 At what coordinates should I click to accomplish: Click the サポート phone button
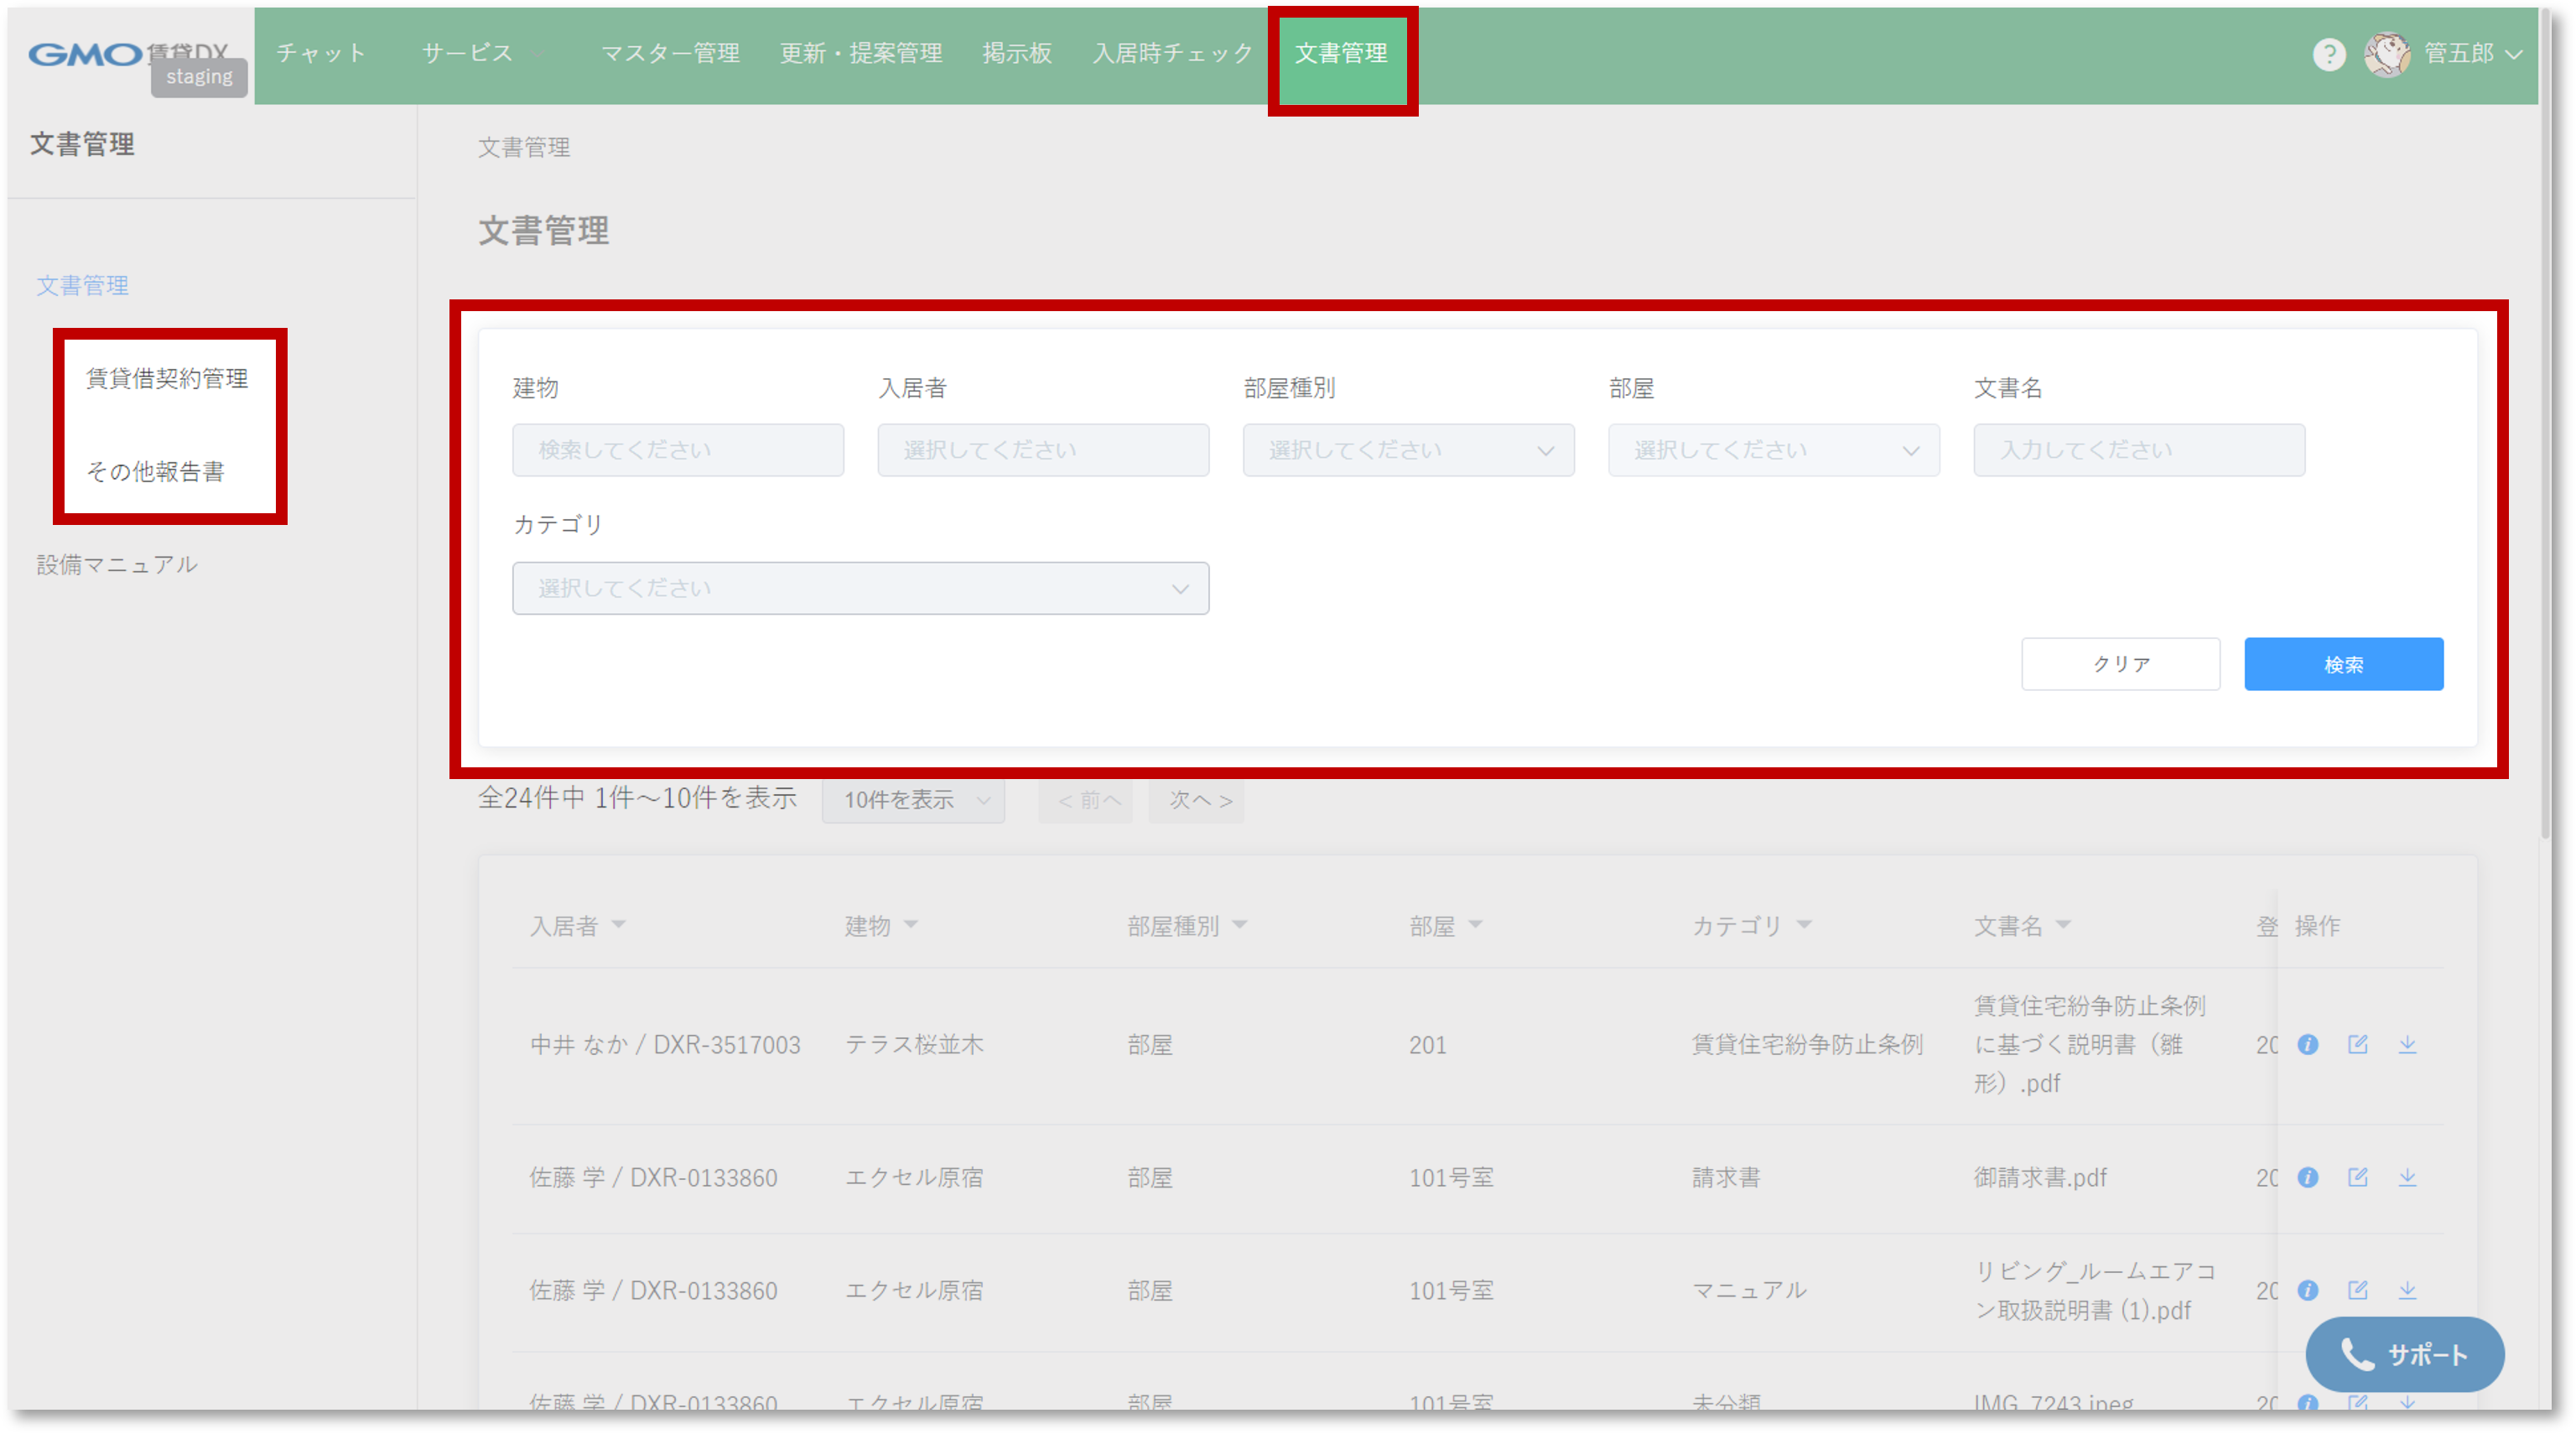(x=2404, y=1354)
